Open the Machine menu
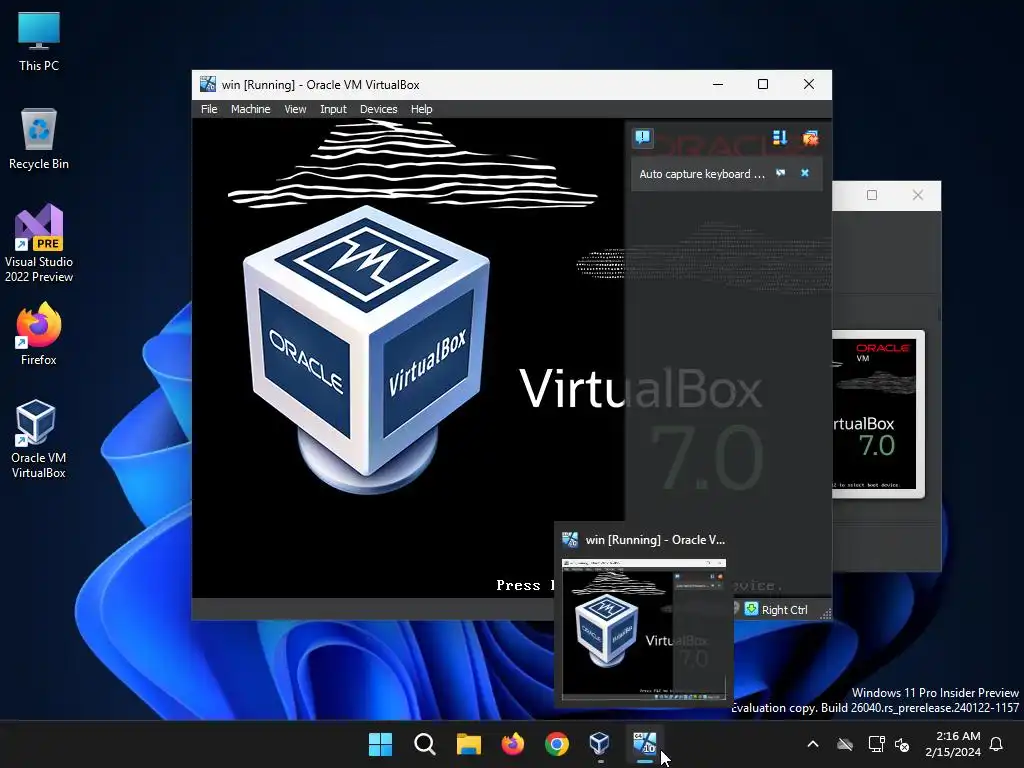The image size is (1024, 768). coord(250,109)
